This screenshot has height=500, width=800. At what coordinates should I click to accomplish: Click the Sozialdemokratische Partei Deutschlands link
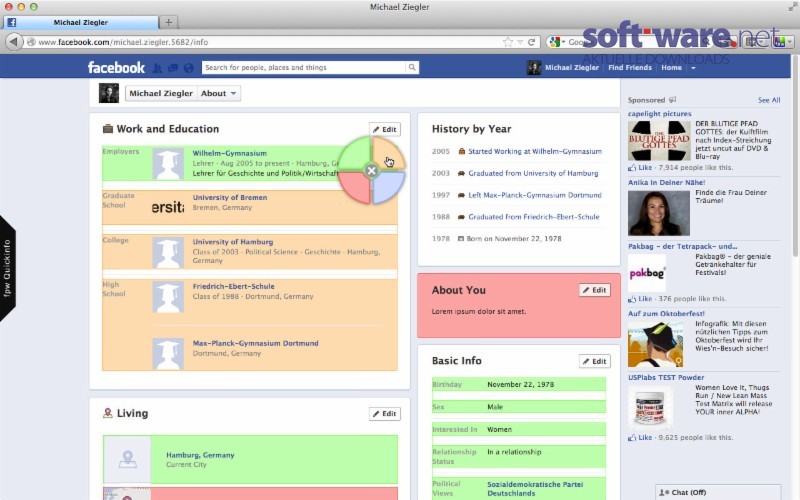pyautogui.click(x=535, y=489)
